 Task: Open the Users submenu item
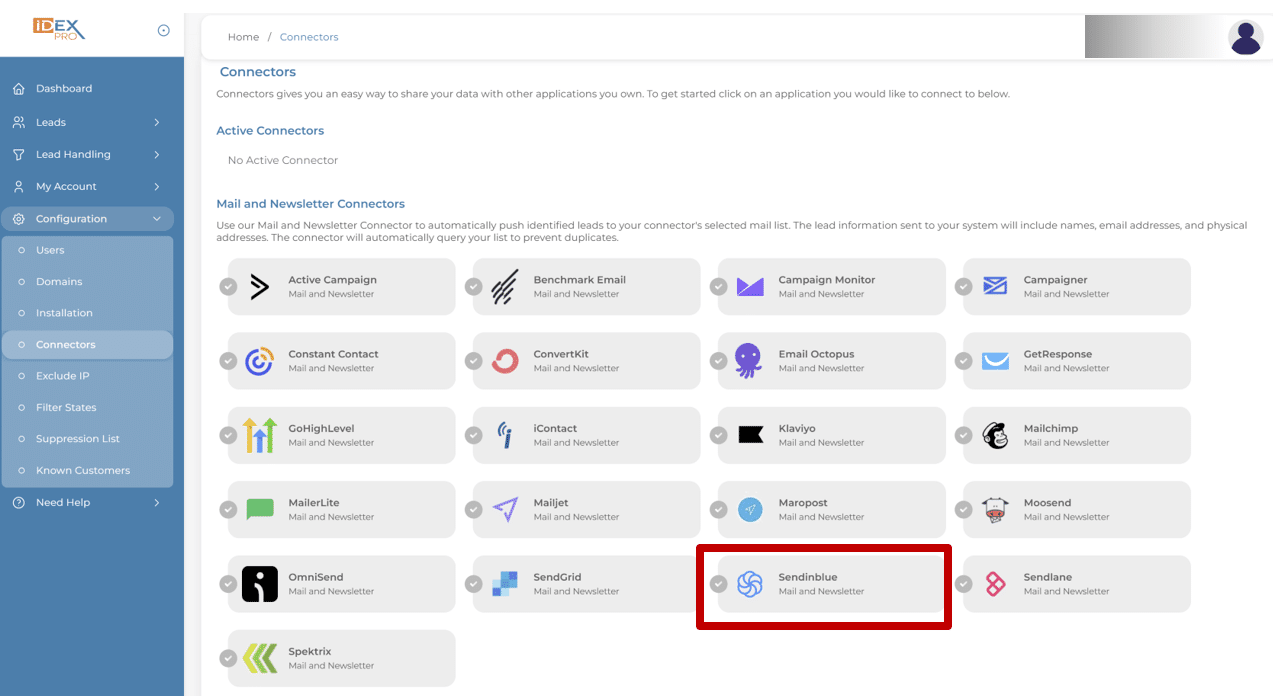point(87,250)
